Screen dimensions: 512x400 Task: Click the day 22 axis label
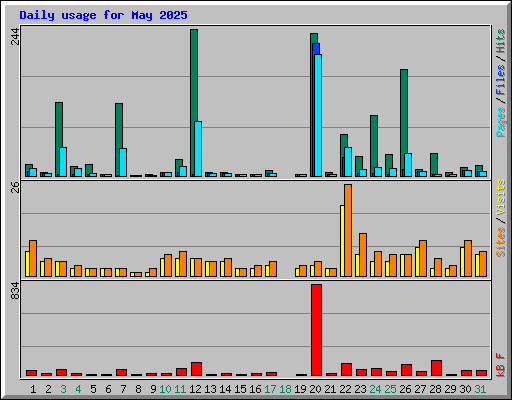[x=345, y=389]
